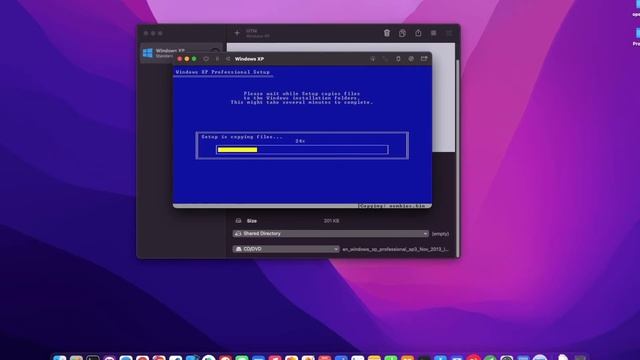Click the square stop icon in UTM toolbar

pyautogui.click(x=433, y=33)
